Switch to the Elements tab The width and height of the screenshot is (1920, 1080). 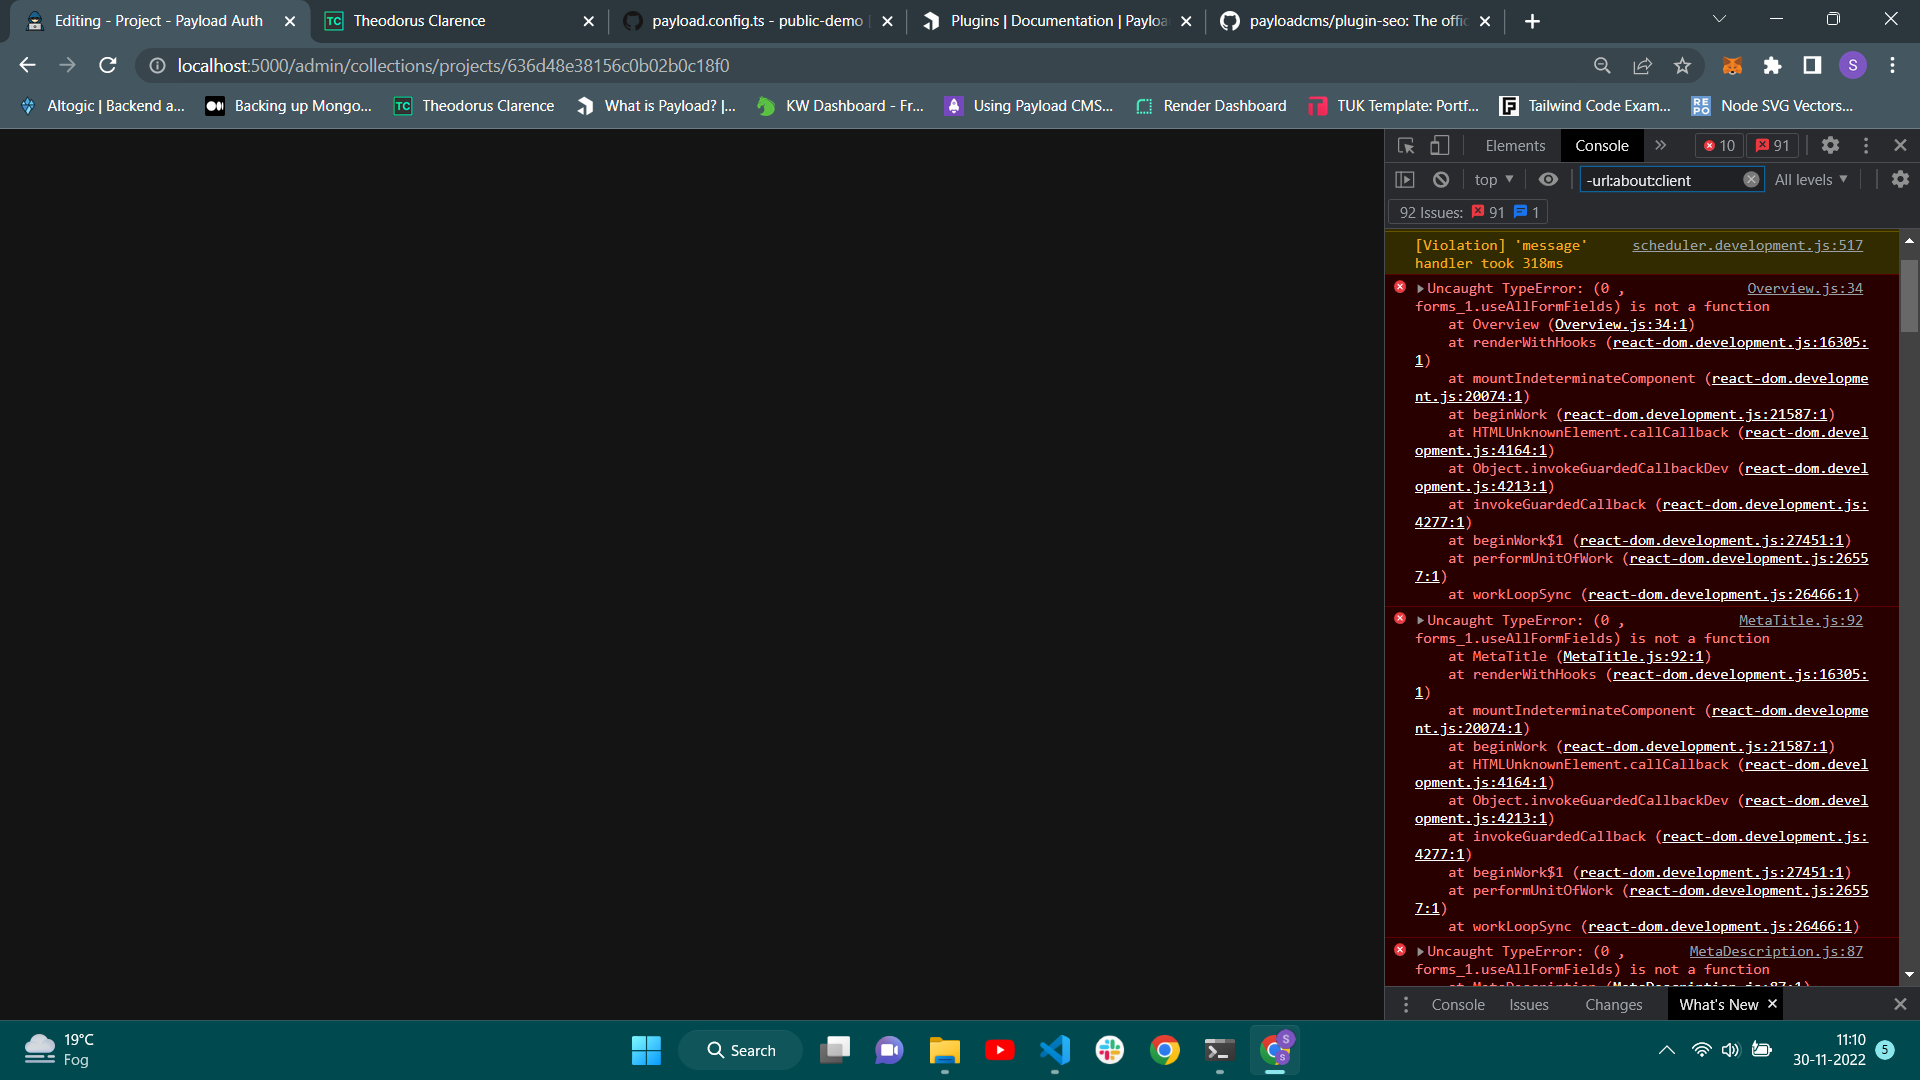click(x=1515, y=146)
